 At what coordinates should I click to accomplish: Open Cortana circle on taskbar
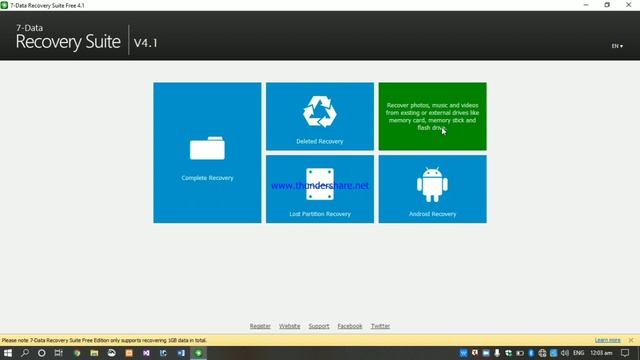(x=42, y=353)
